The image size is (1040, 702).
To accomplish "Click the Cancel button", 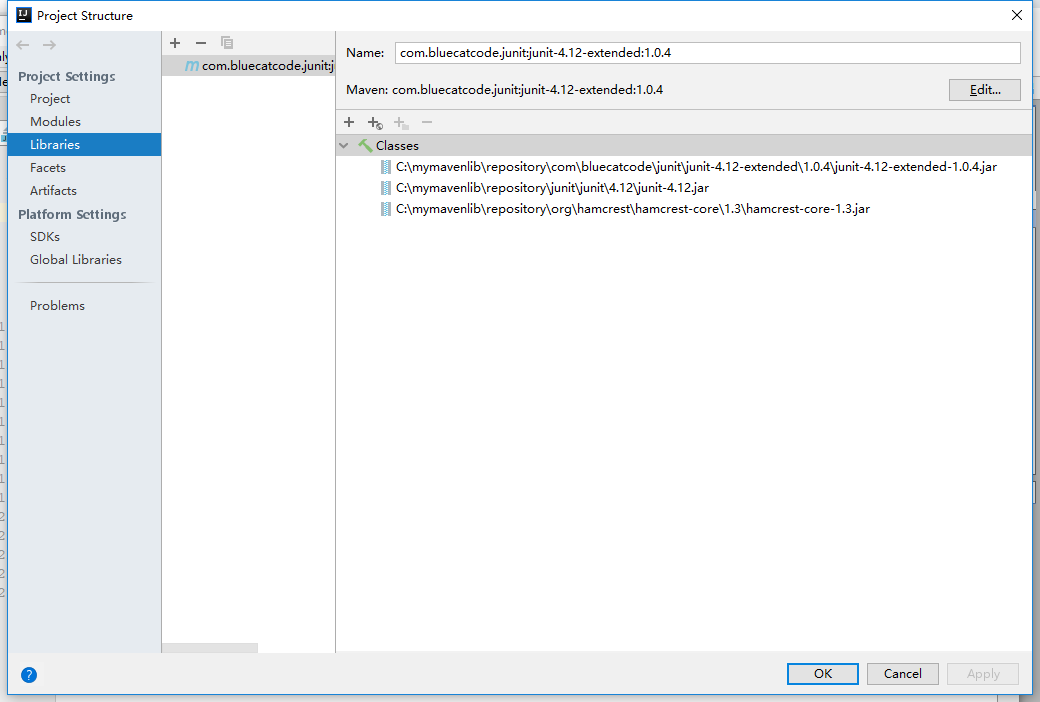I will (x=902, y=673).
